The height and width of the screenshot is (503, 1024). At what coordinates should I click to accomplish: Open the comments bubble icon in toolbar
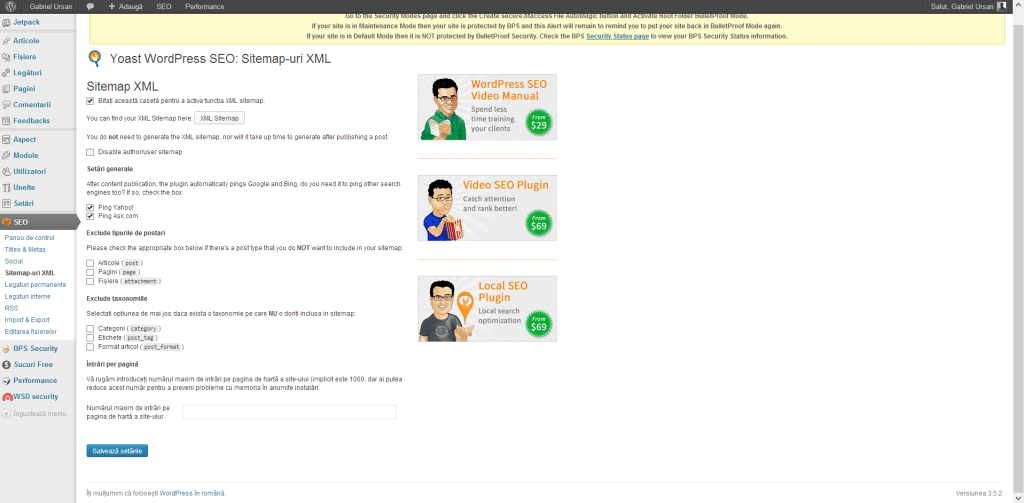[90, 6]
